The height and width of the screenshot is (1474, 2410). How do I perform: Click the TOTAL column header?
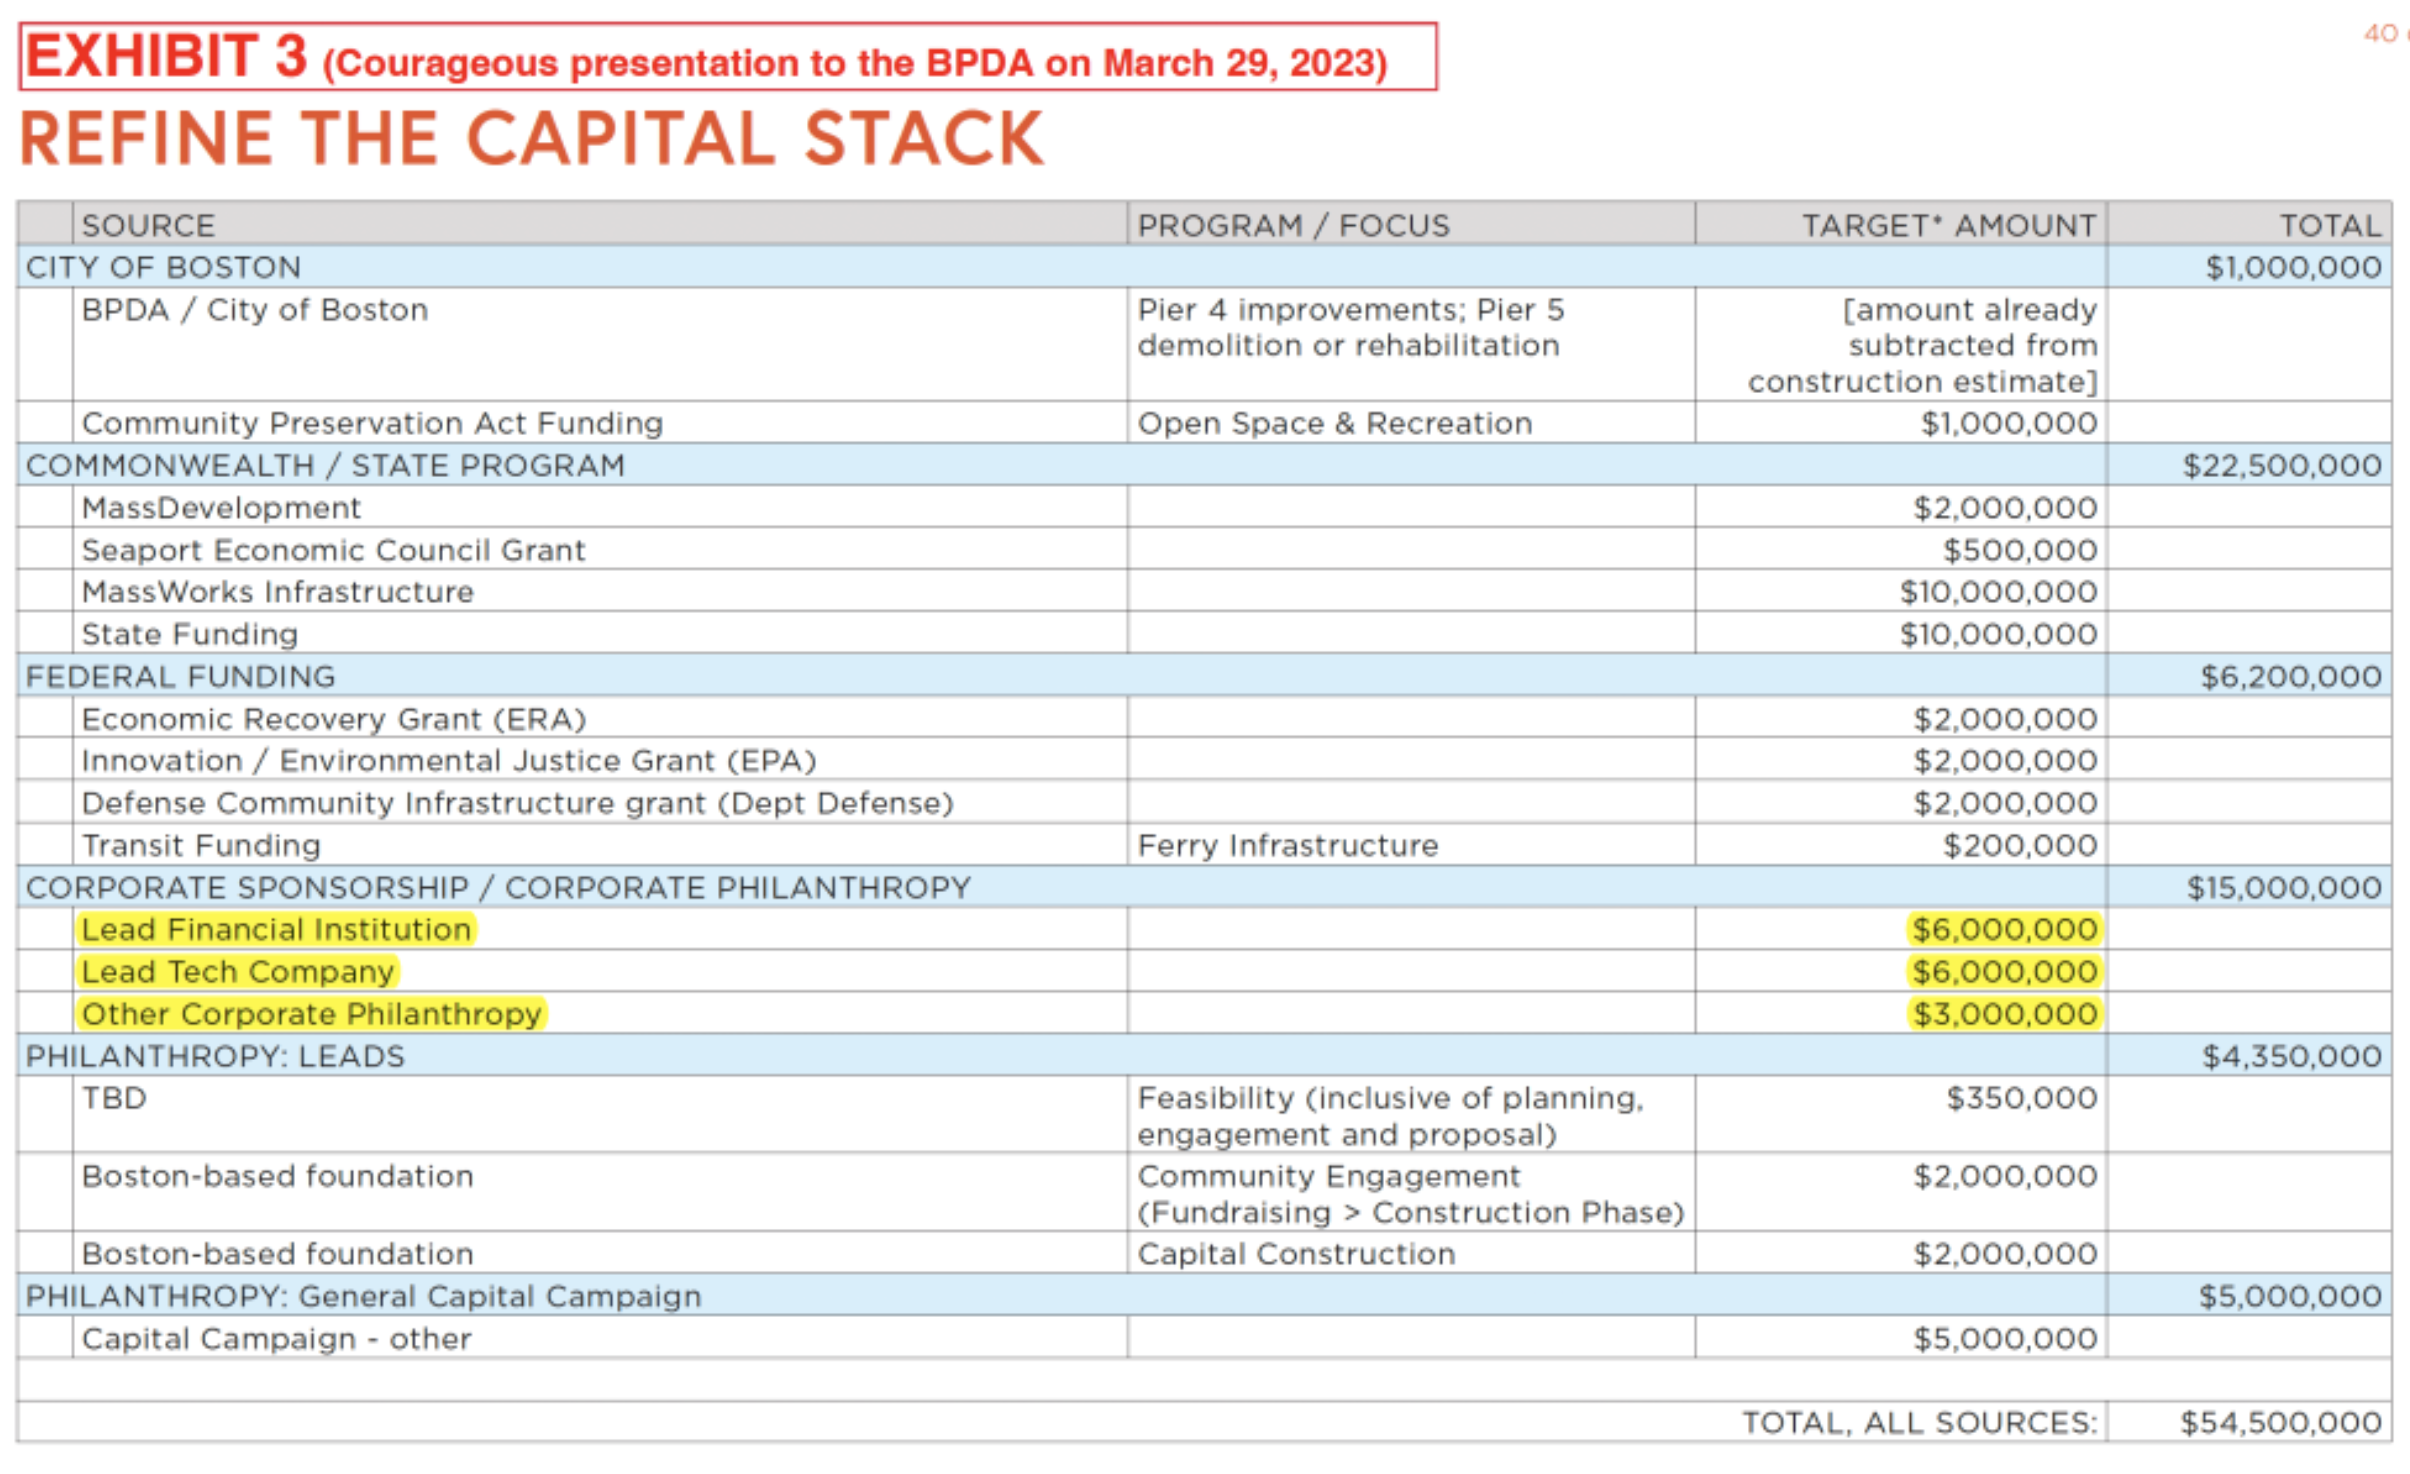point(2329,225)
